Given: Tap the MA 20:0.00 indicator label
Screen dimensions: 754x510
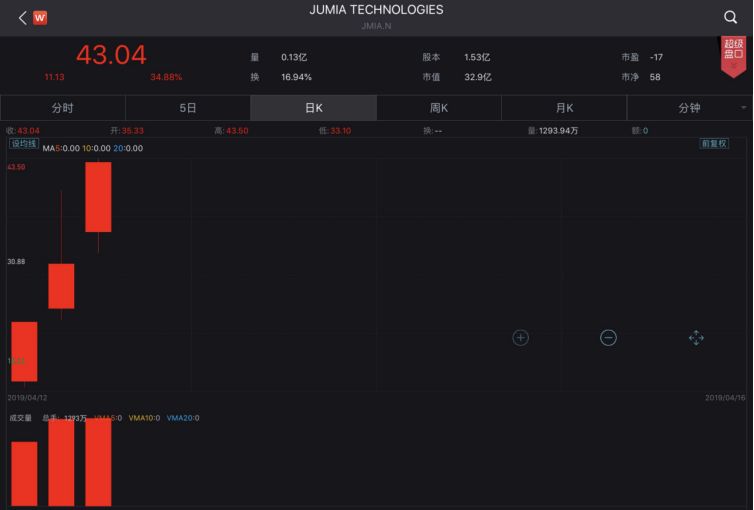Looking at the screenshot, I should [x=128, y=149].
